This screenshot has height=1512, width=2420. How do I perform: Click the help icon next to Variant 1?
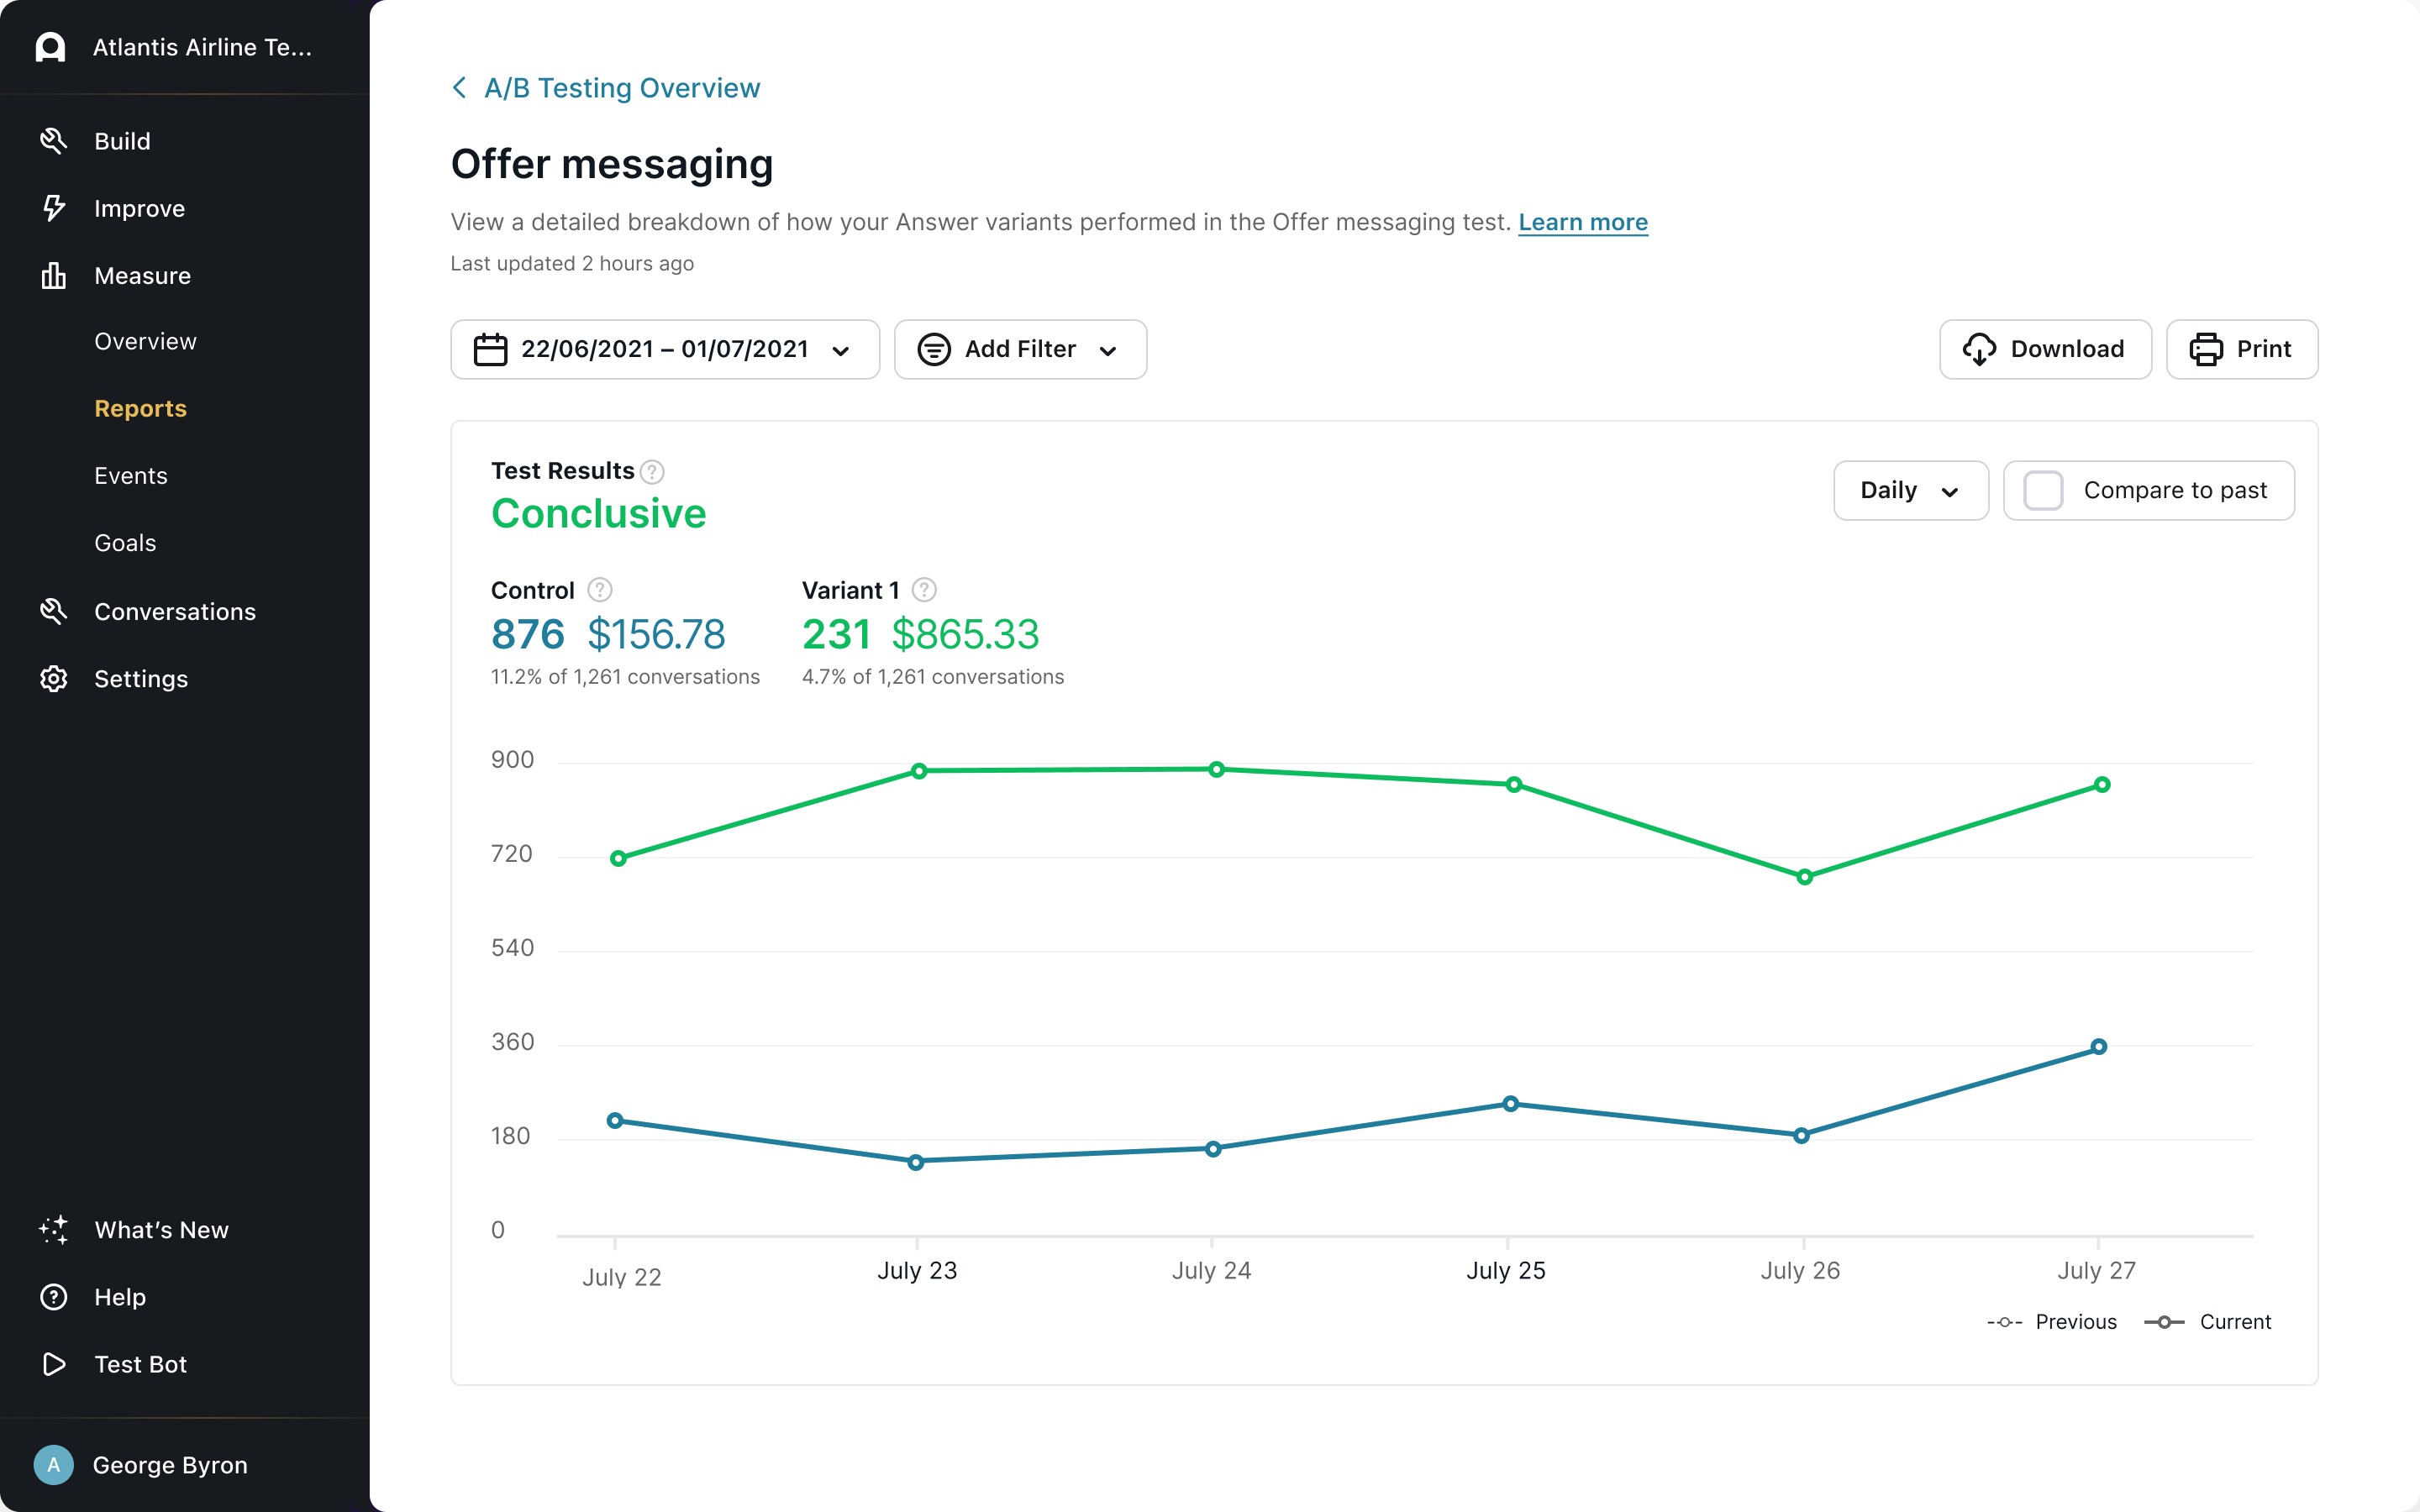[924, 590]
